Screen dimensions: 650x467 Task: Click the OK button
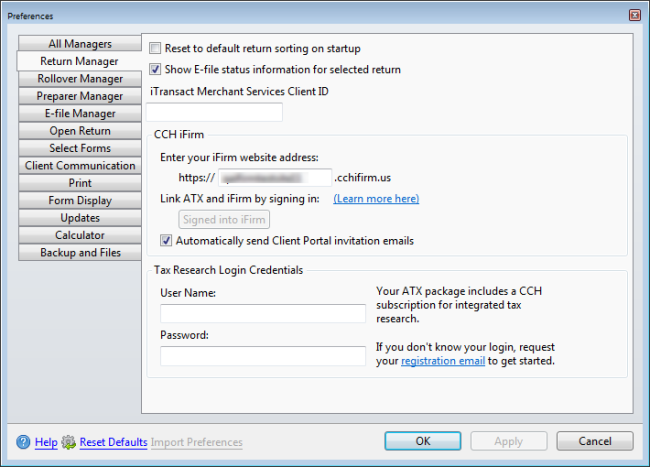[x=422, y=441]
